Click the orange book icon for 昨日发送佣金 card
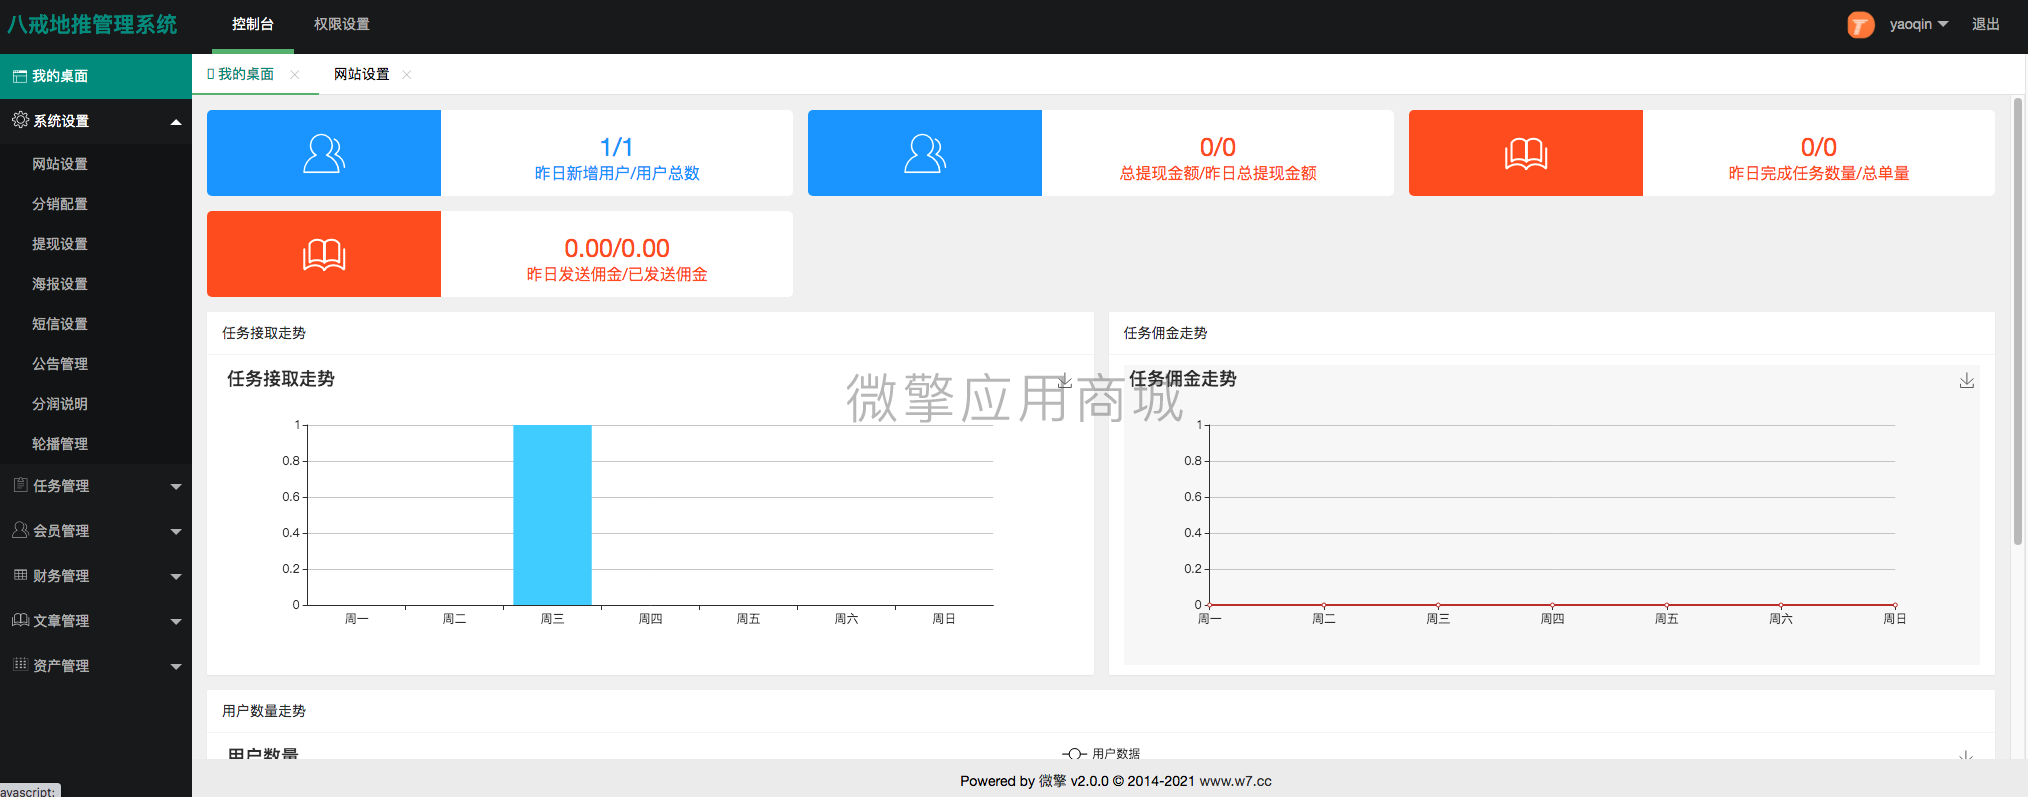The width and height of the screenshot is (2028, 797). coord(324,255)
